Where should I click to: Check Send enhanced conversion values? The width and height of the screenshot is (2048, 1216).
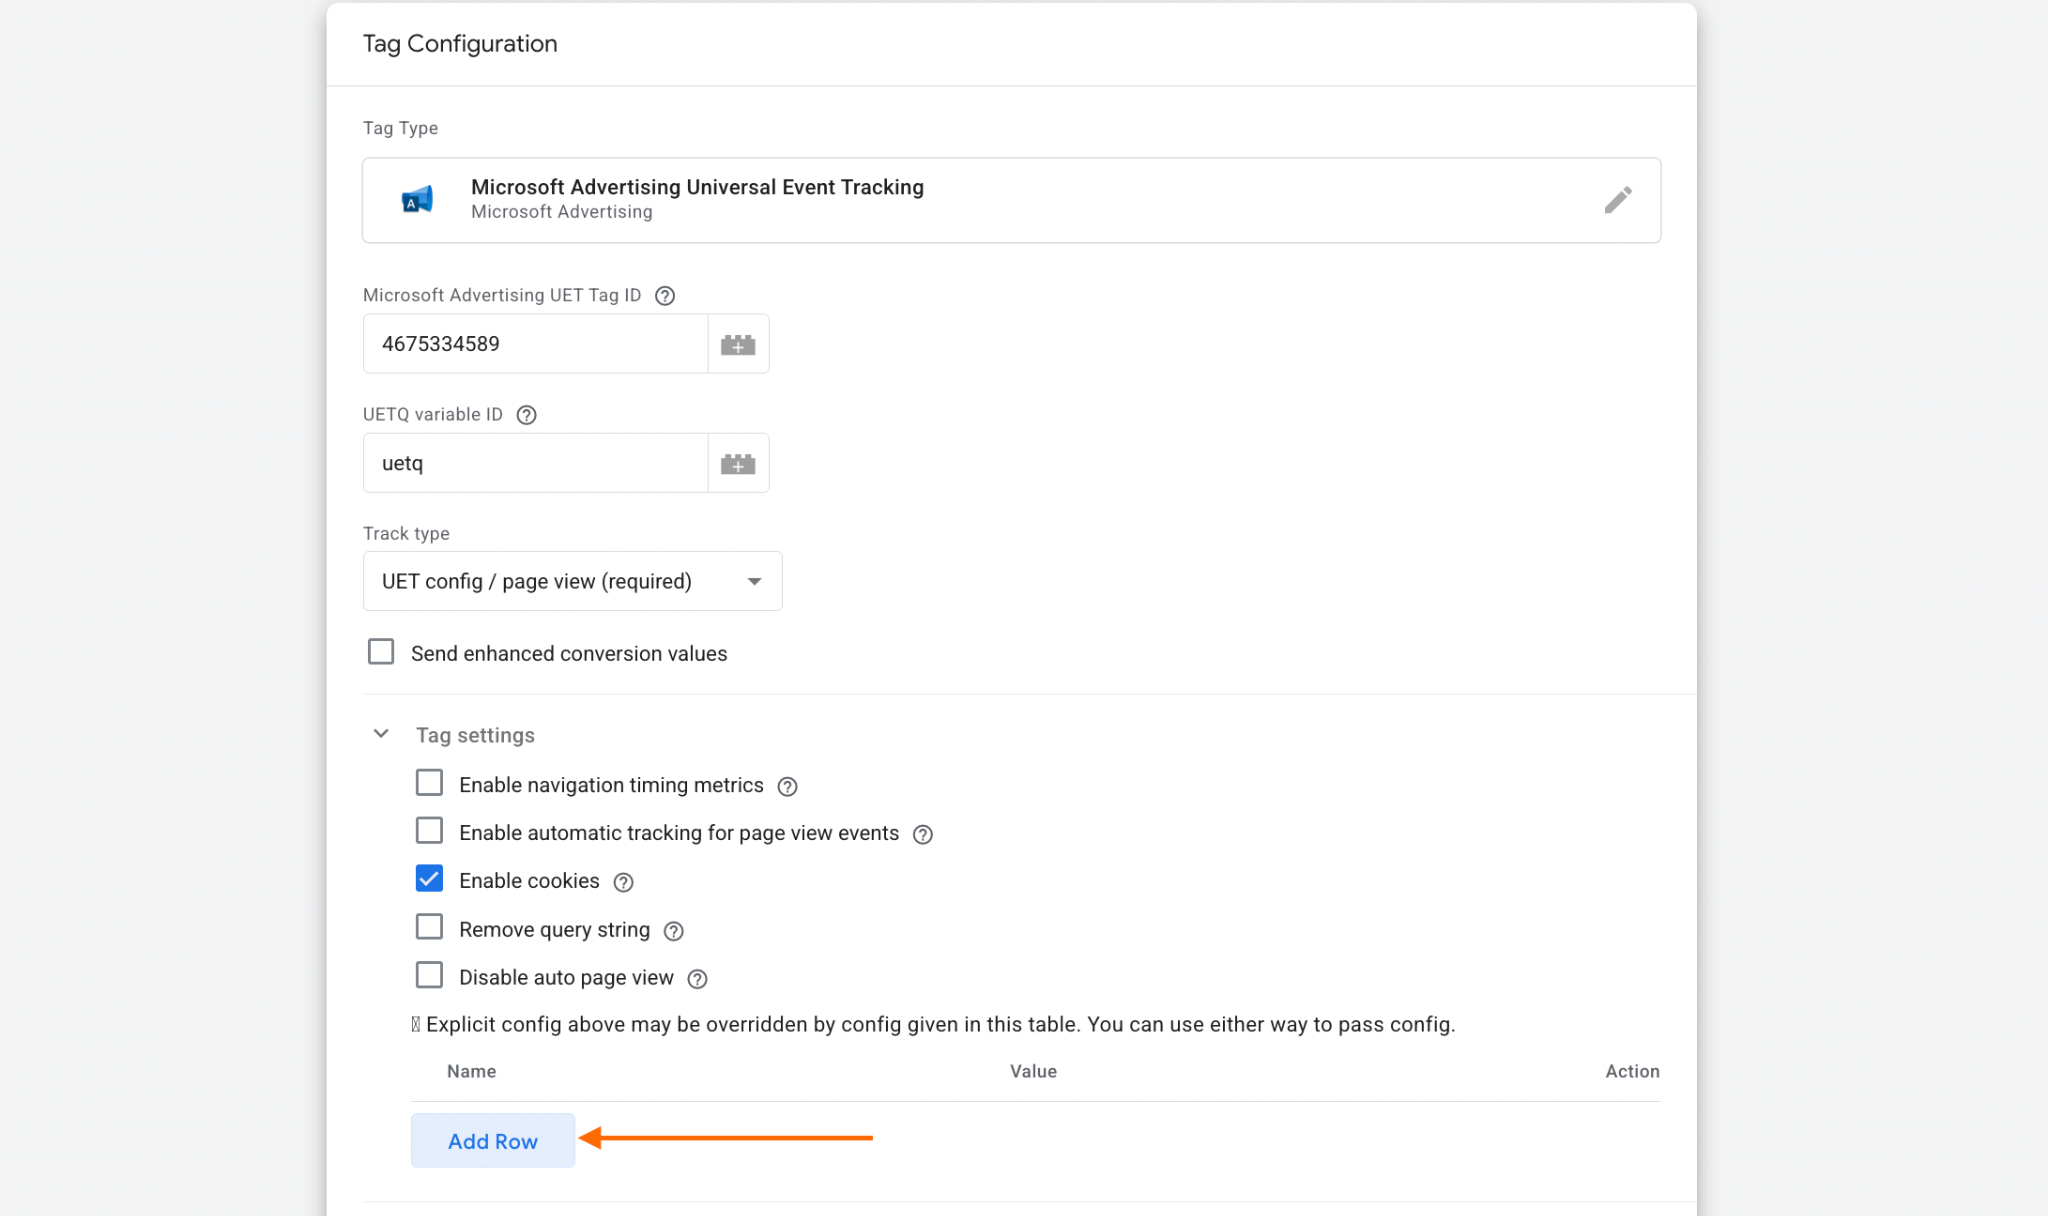click(381, 652)
